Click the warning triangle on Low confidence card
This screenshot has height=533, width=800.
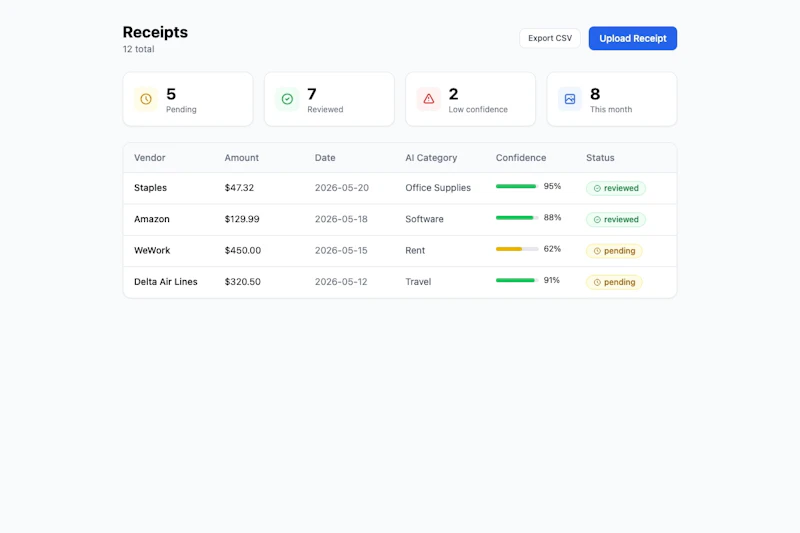tap(429, 99)
